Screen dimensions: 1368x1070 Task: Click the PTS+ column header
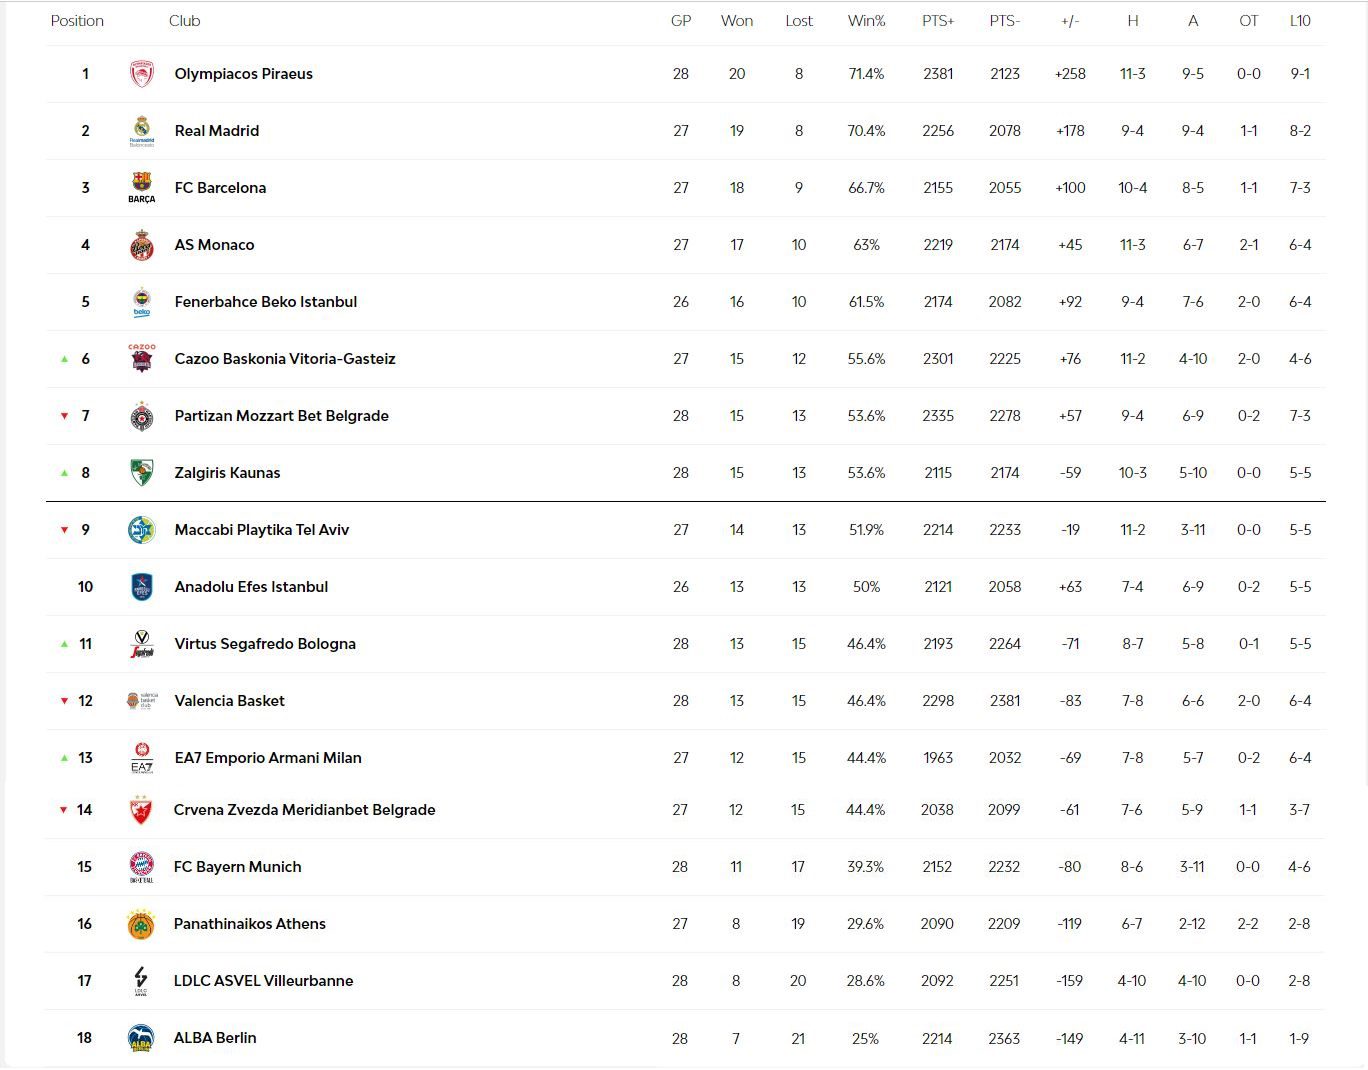point(938,21)
